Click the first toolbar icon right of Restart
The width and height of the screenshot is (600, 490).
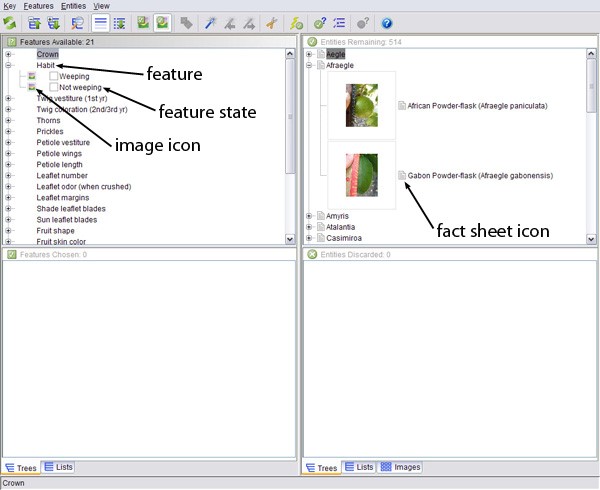(x=34, y=22)
